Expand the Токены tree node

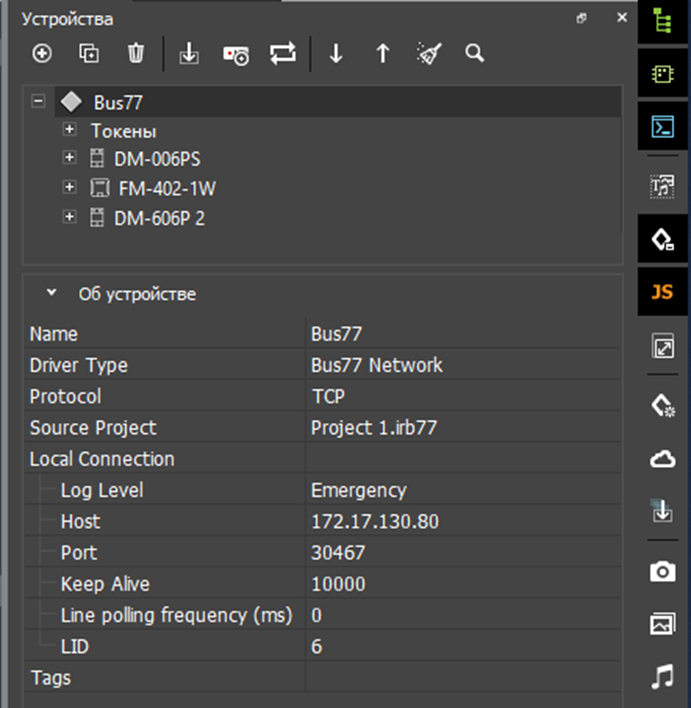coord(69,130)
